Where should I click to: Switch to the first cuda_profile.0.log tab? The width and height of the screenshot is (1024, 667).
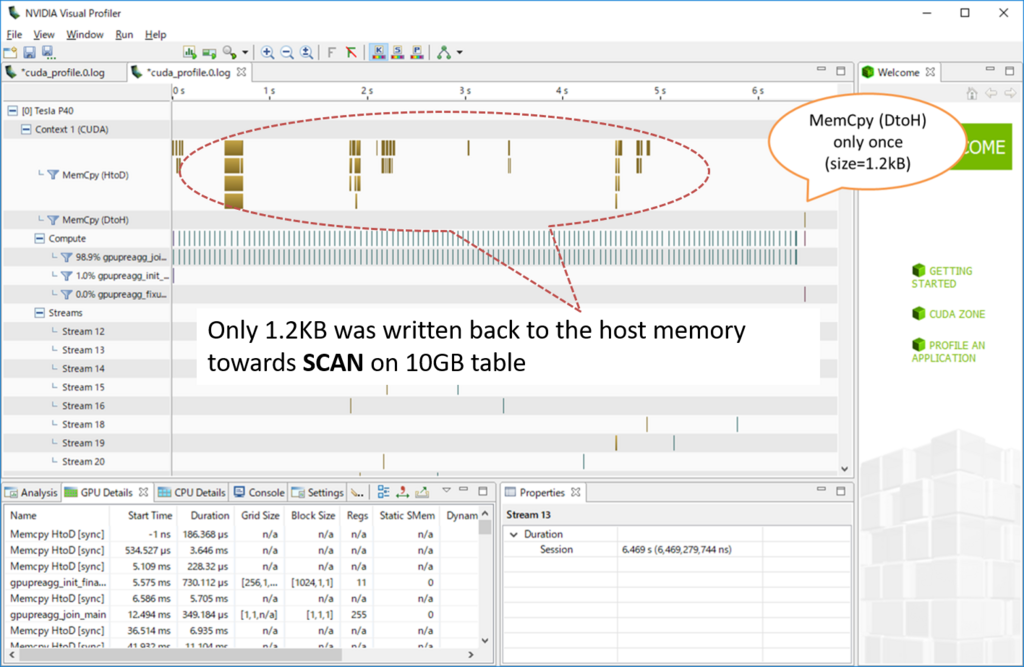(x=63, y=73)
